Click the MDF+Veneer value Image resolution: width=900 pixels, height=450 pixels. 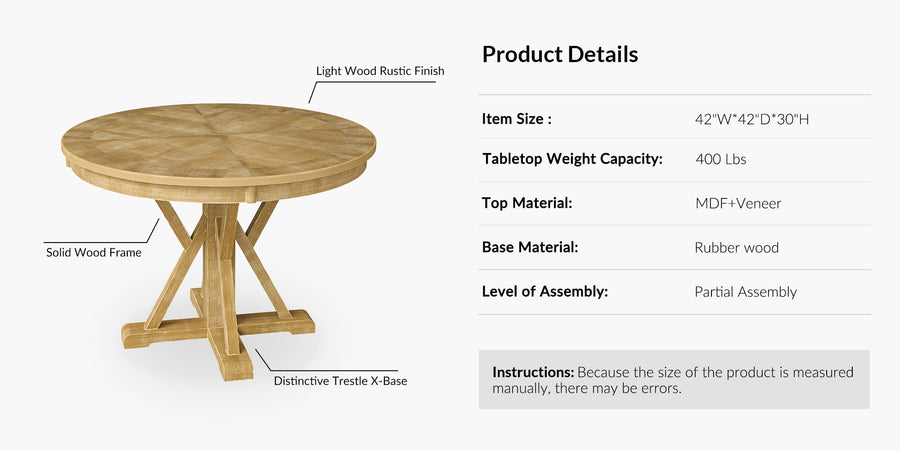[738, 203]
